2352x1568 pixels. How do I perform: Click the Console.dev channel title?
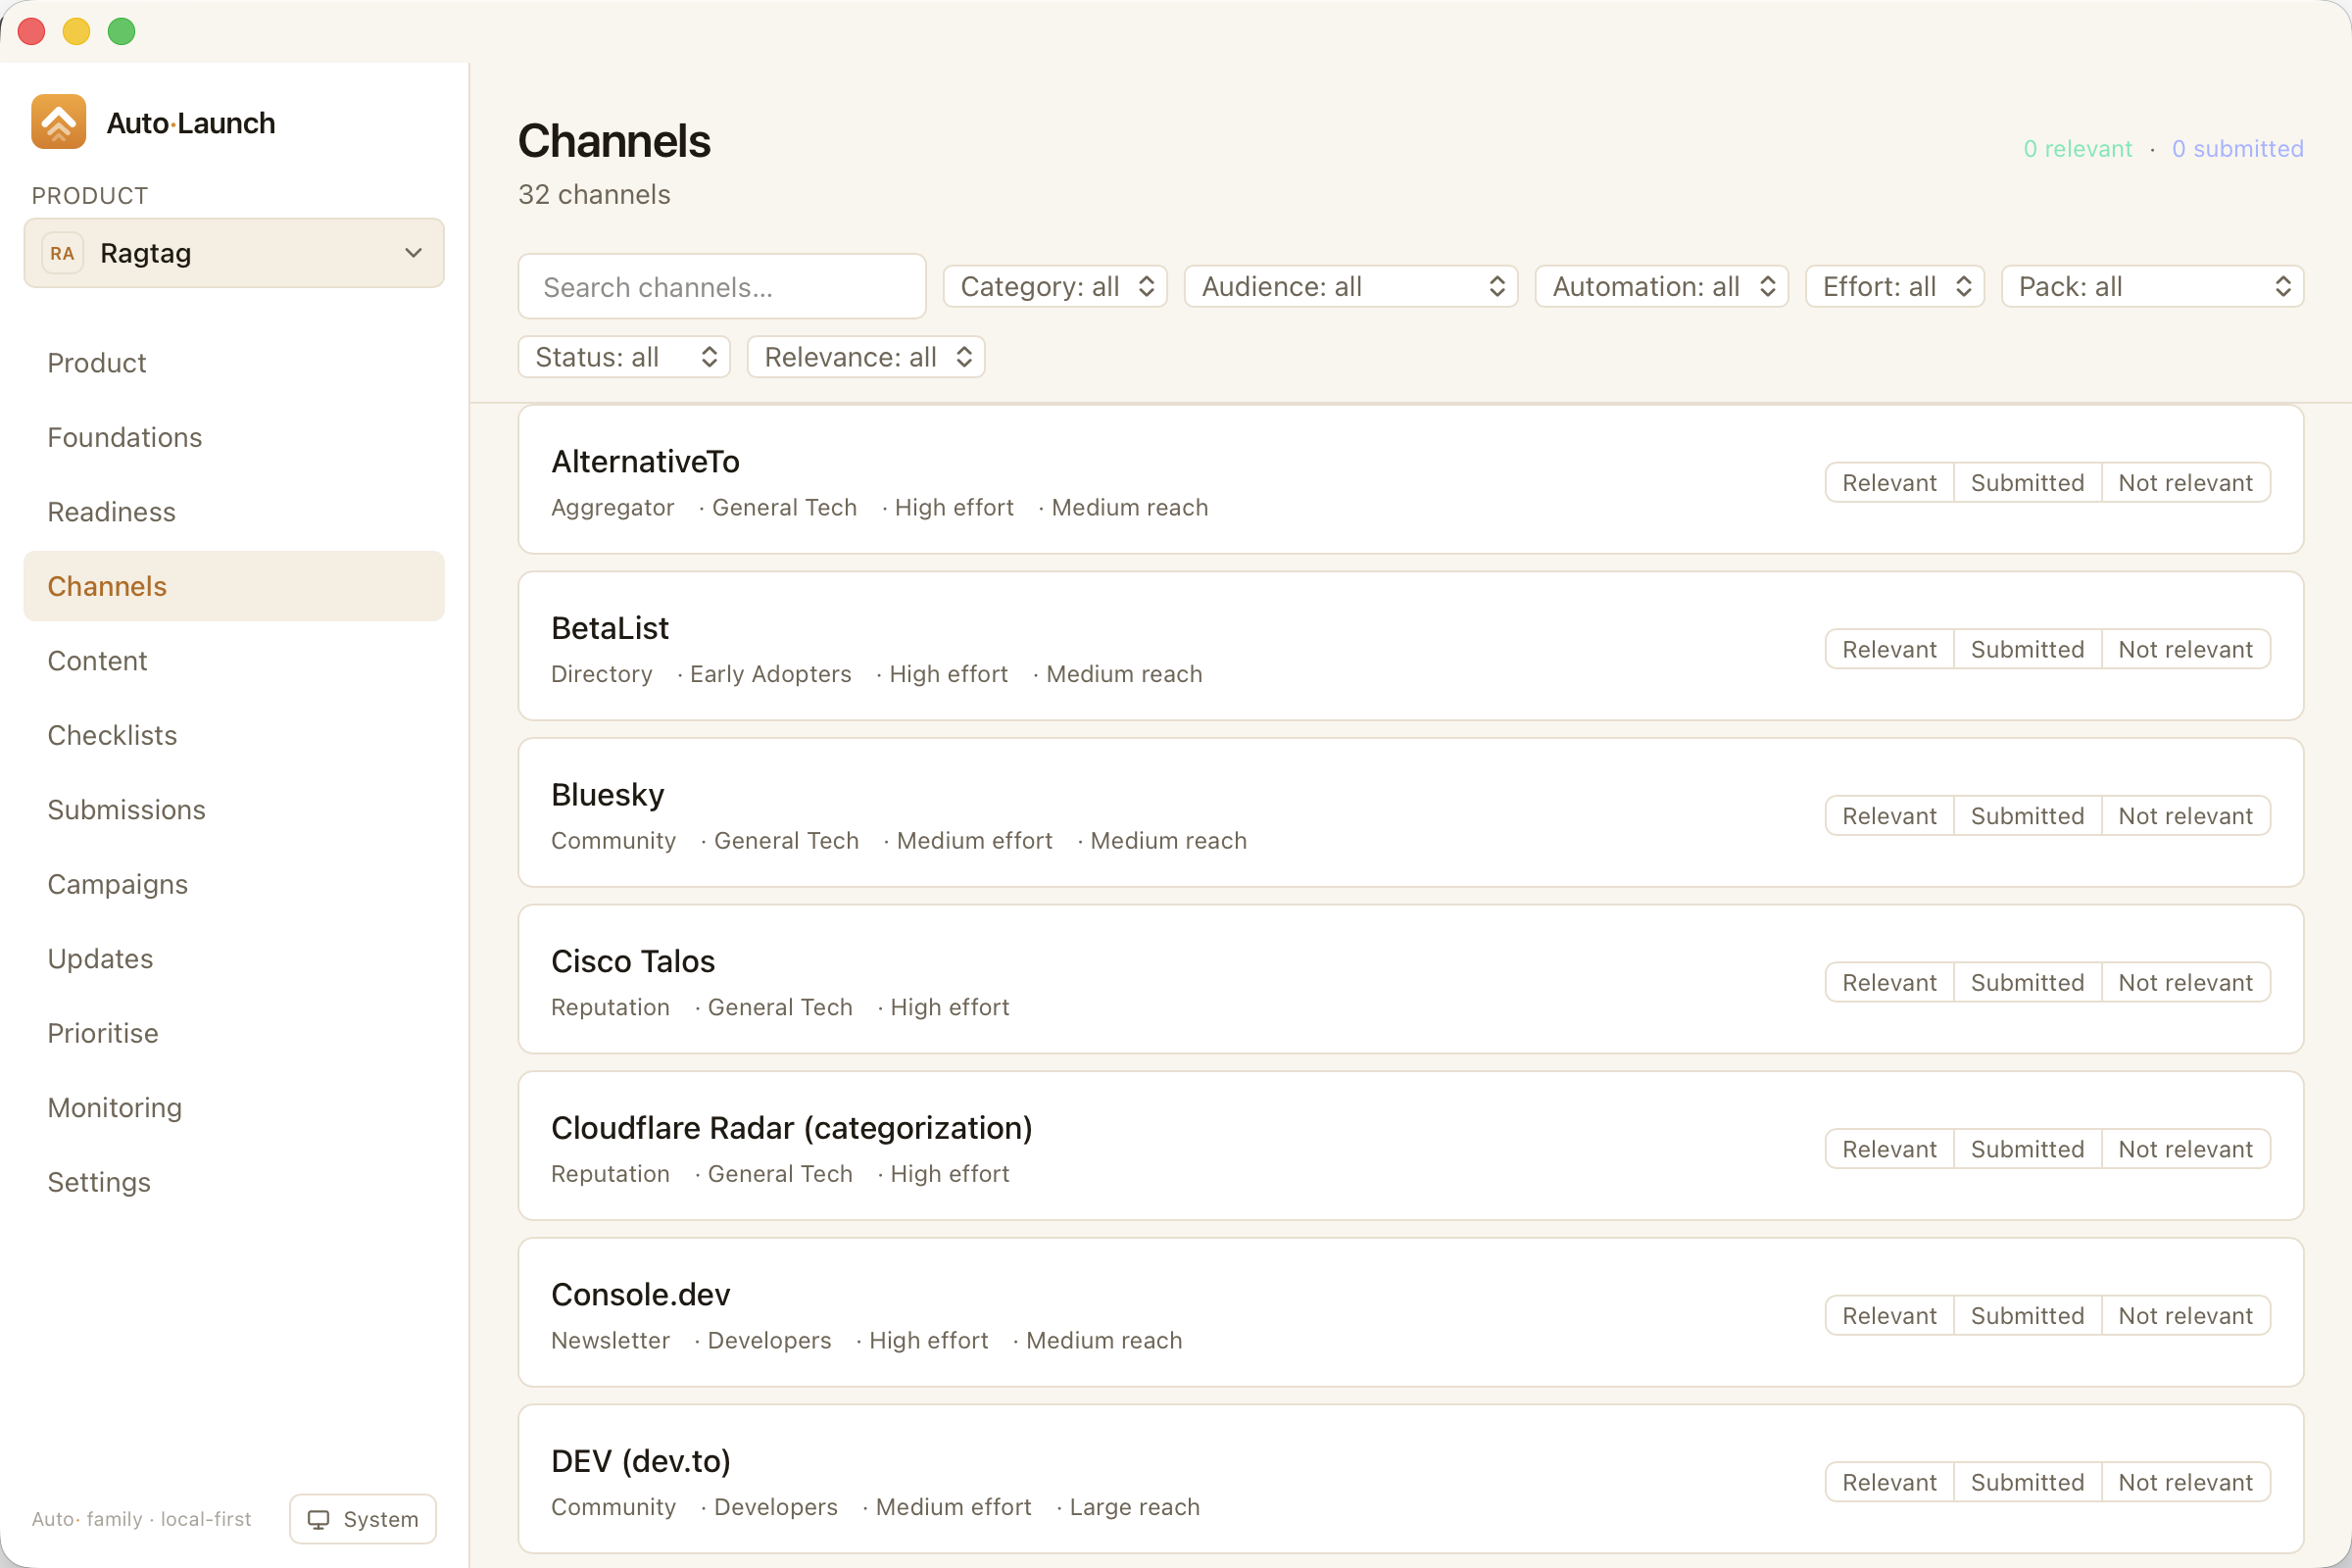640,1294
